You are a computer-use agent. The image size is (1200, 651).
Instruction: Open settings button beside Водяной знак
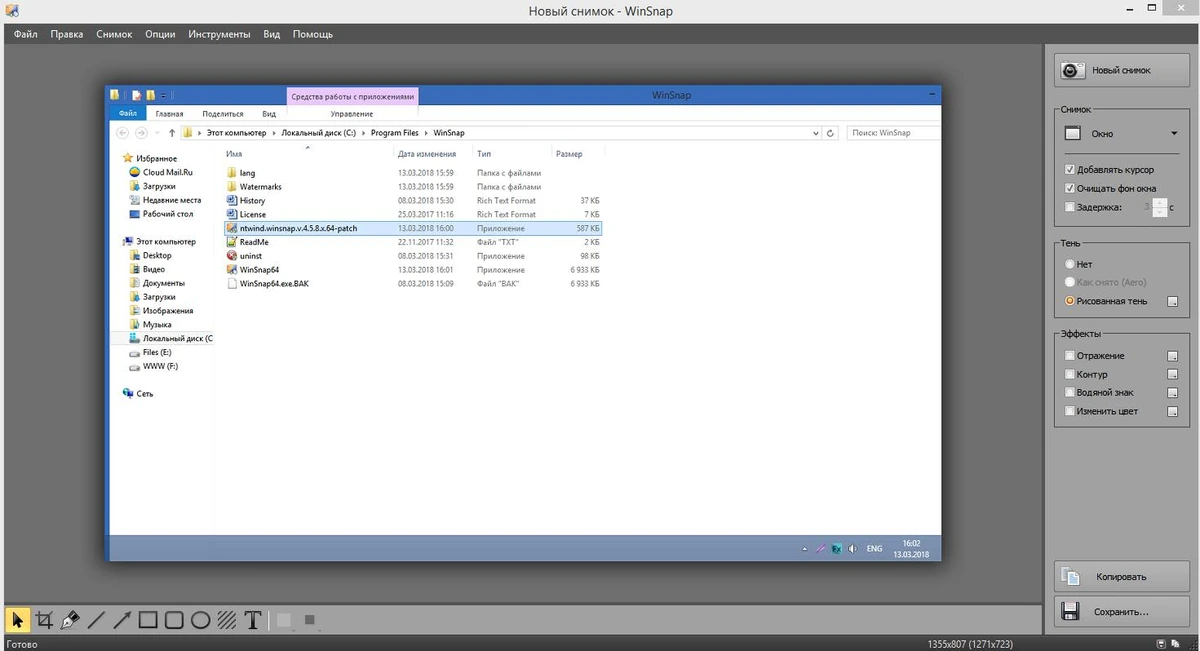pos(1173,393)
